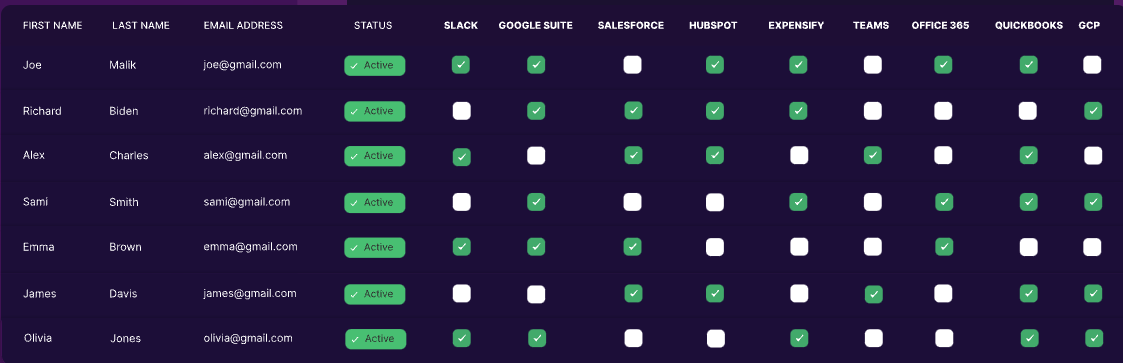Uncheck Office 365 for Sami Smith

[944, 202]
